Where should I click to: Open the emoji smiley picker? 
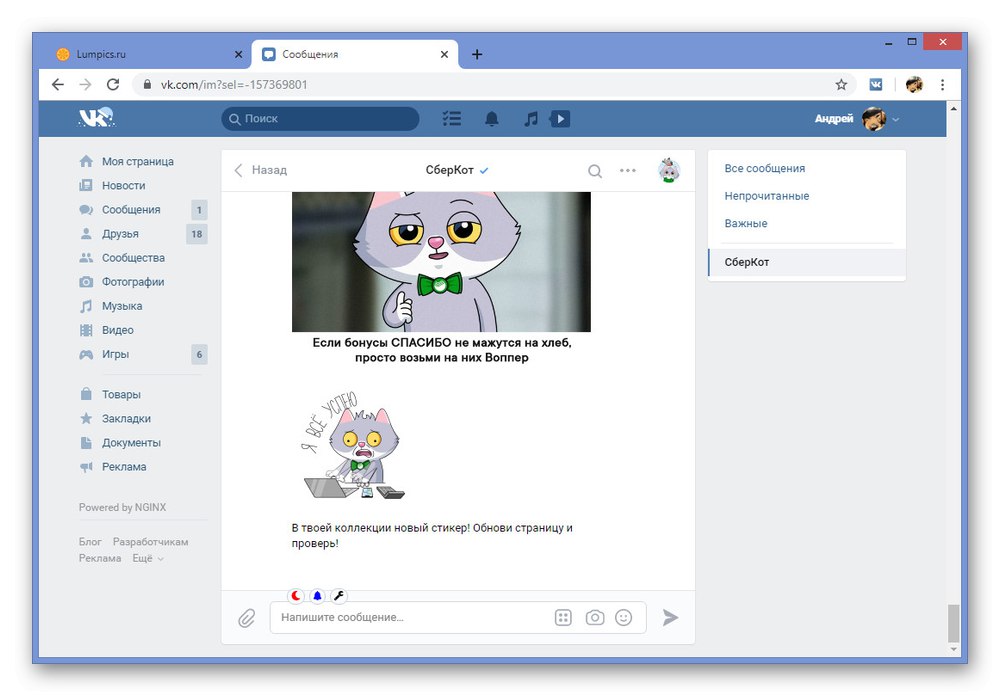coord(624,618)
